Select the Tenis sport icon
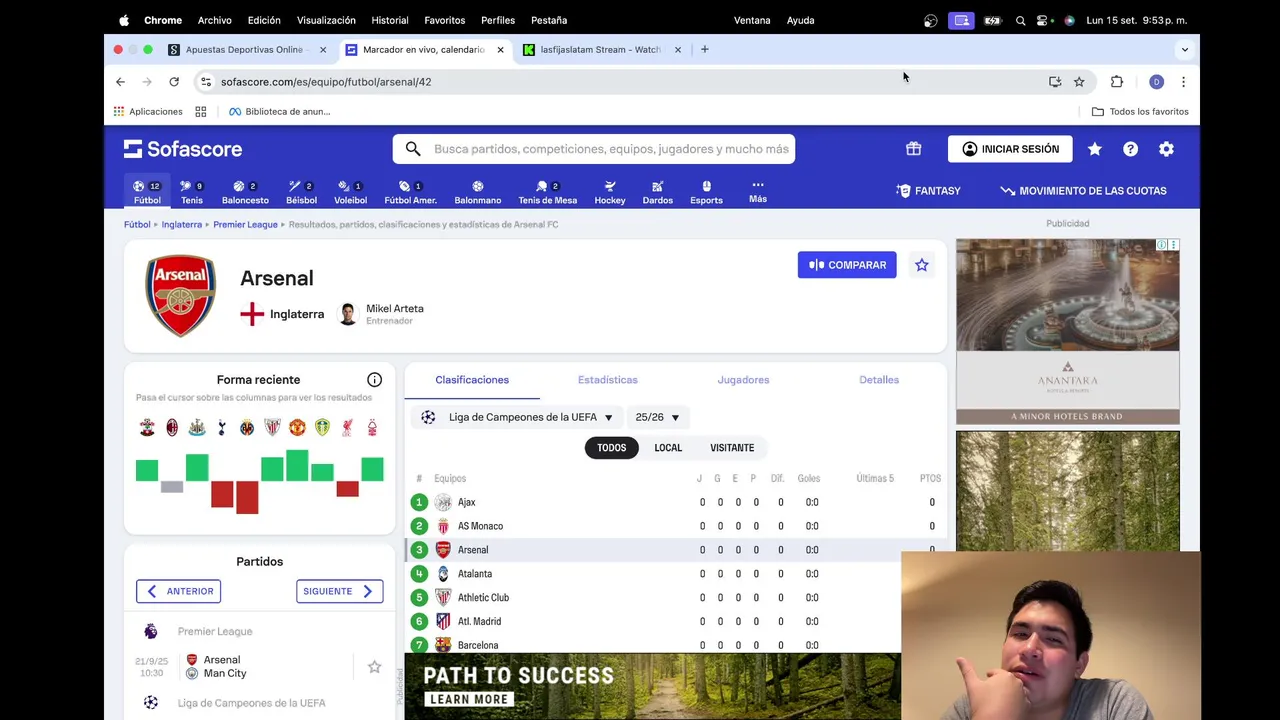Image resolution: width=1280 pixels, height=720 pixels. click(191, 192)
